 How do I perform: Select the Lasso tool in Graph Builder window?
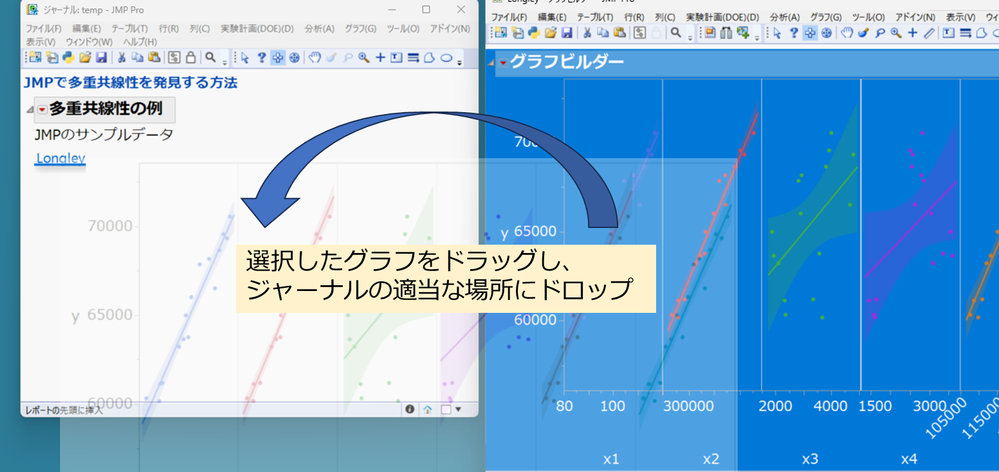[x=880, y=33]
